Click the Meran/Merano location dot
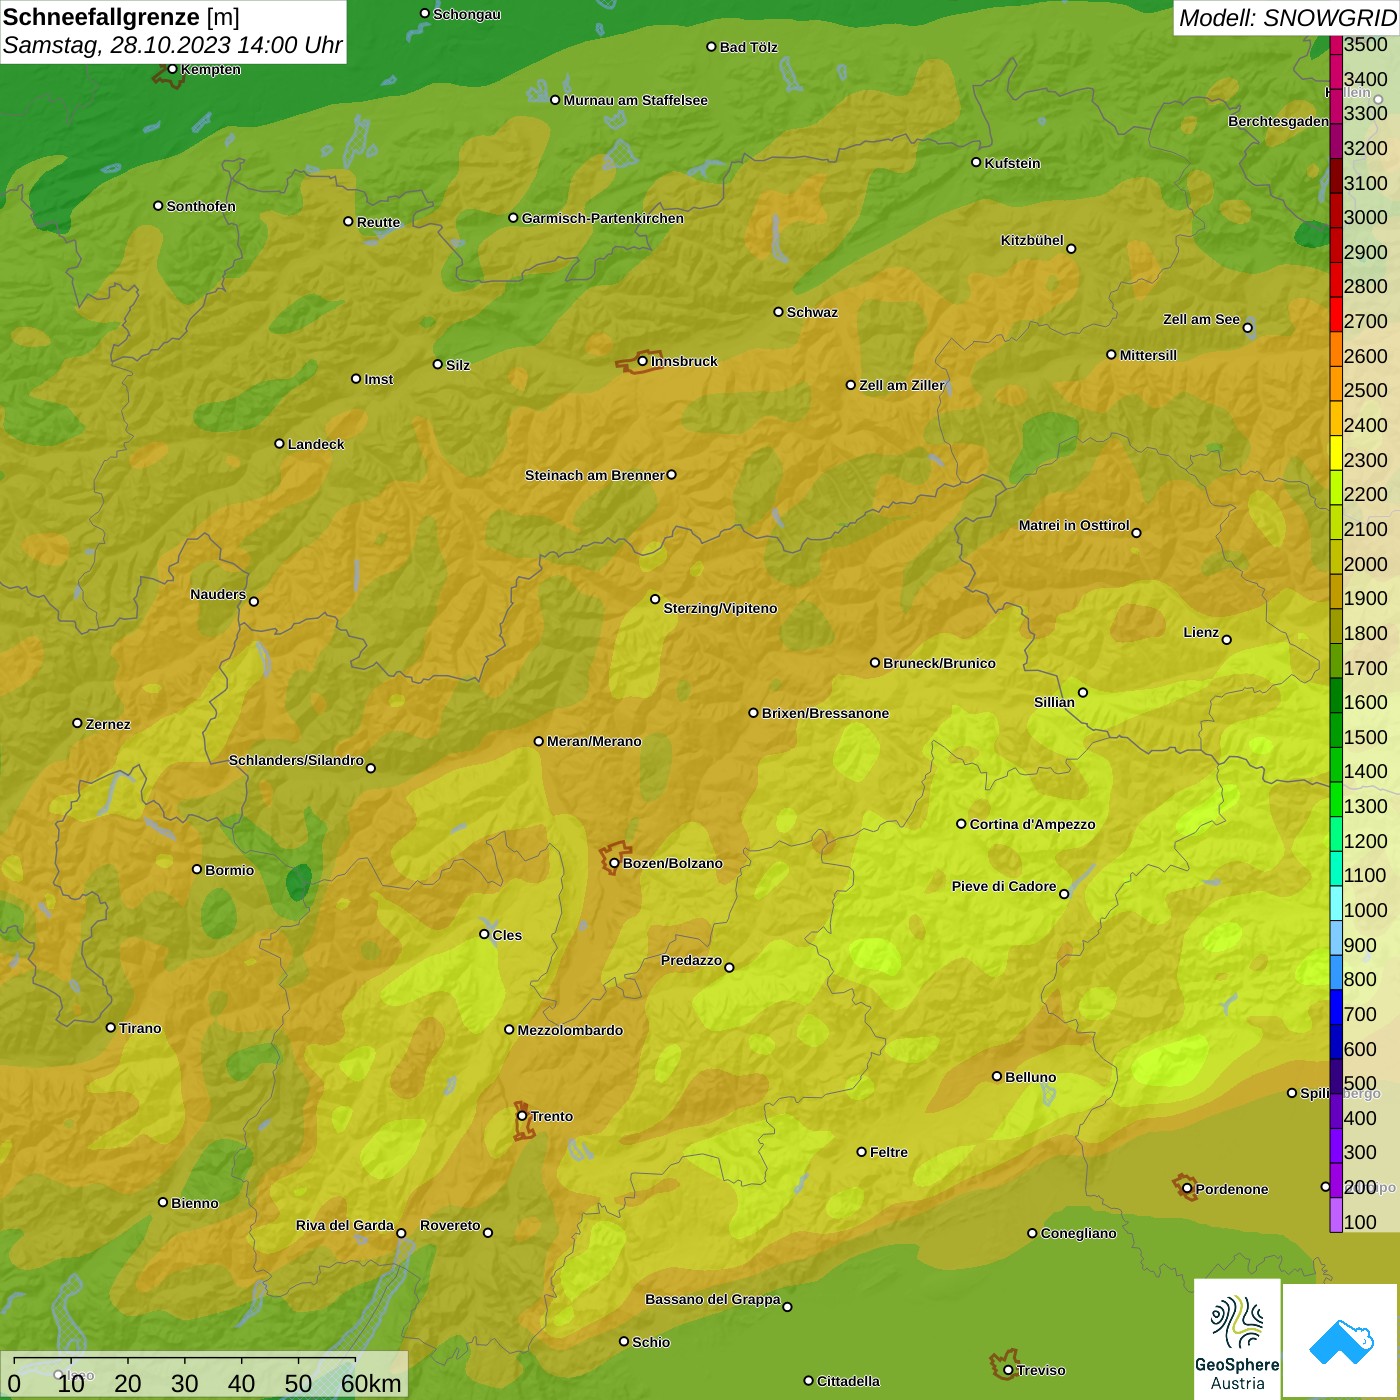Image resolution: width=1400 pixels, height=1400 pixels. [538, 741]
